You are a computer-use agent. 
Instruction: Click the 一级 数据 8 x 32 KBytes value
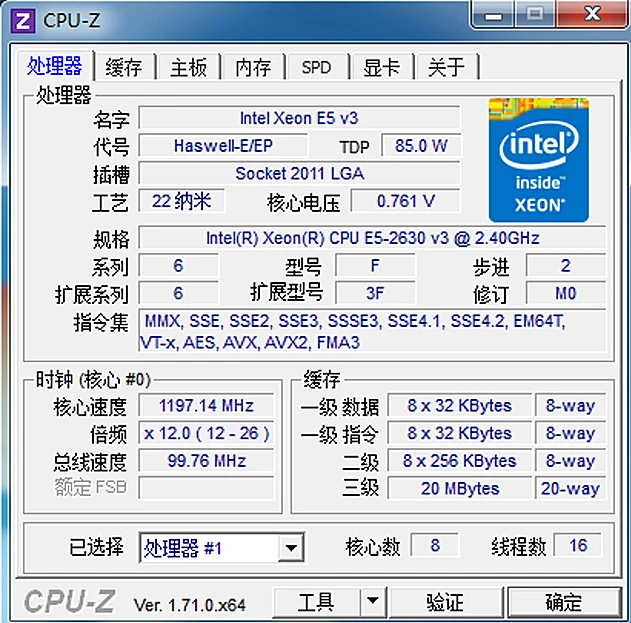coord(460,405)
